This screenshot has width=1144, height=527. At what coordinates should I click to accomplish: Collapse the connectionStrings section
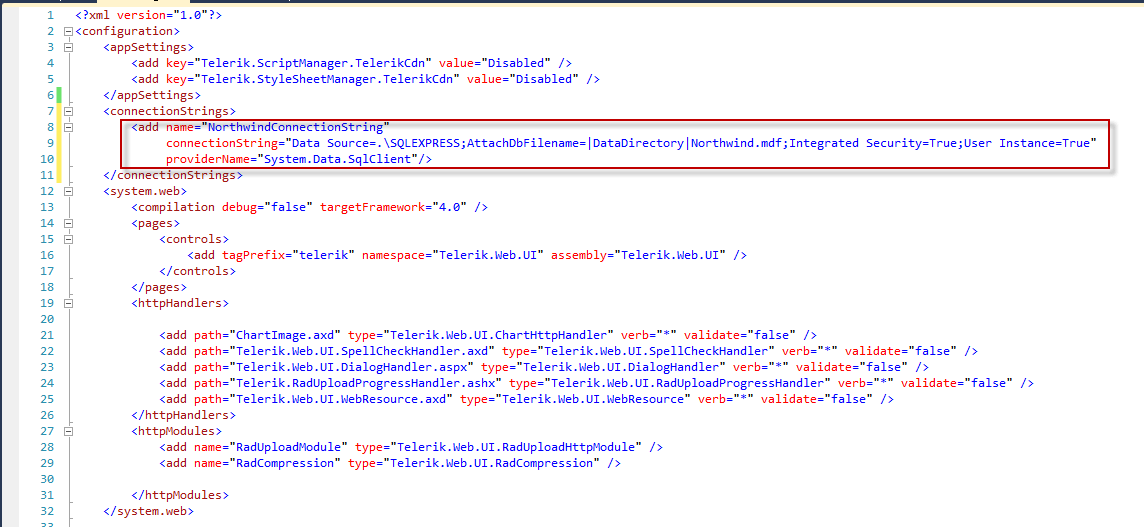point(68,111)
